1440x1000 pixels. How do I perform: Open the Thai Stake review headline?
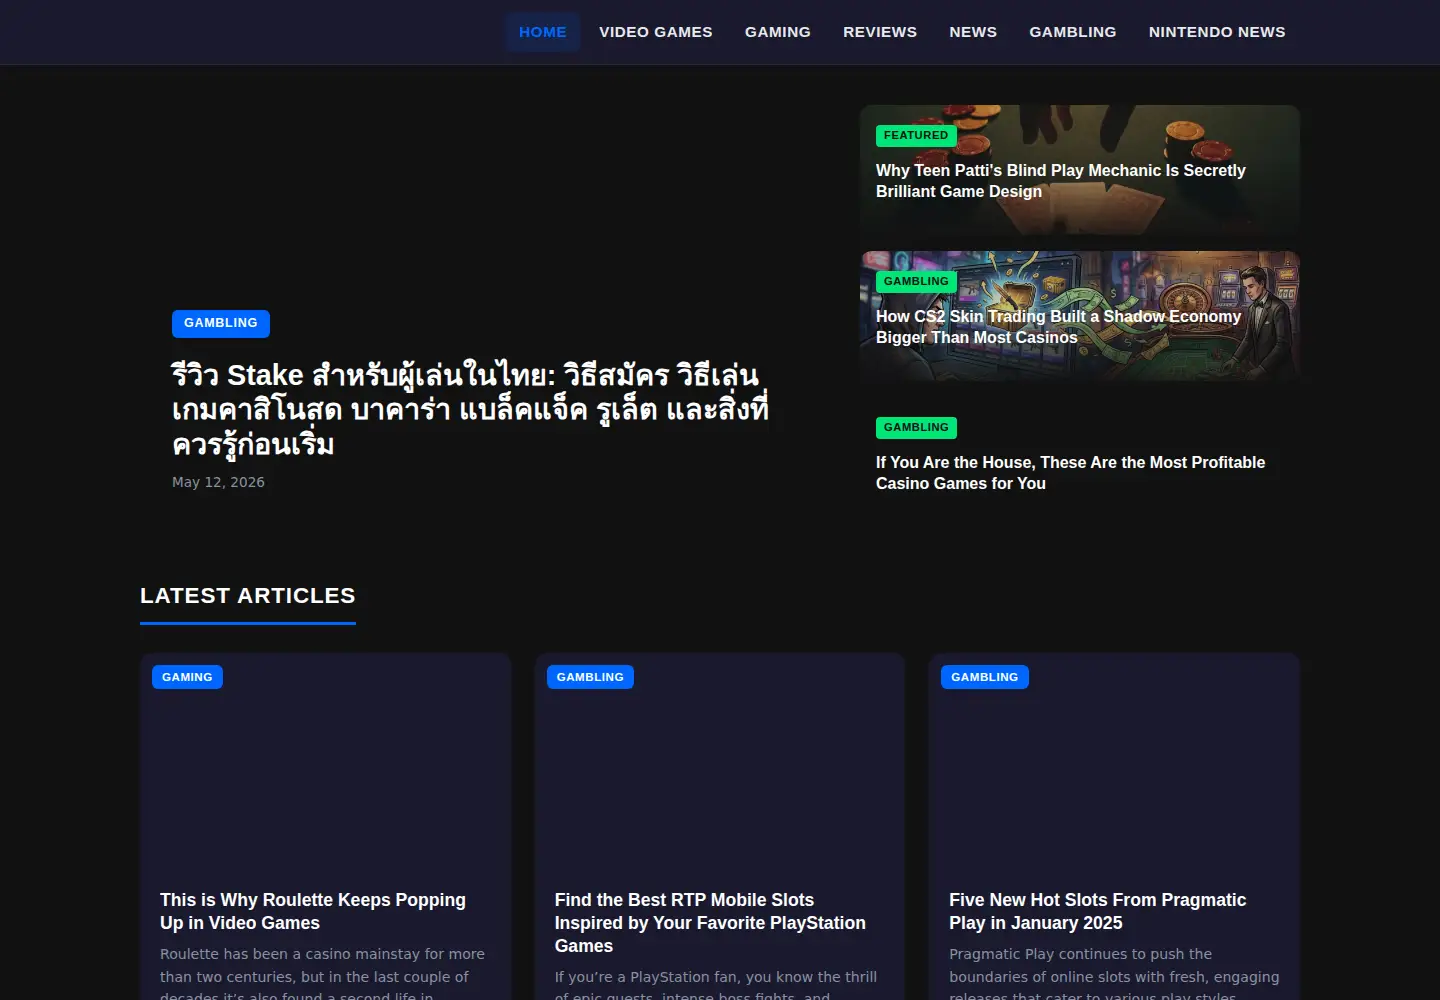click(470, 409)
